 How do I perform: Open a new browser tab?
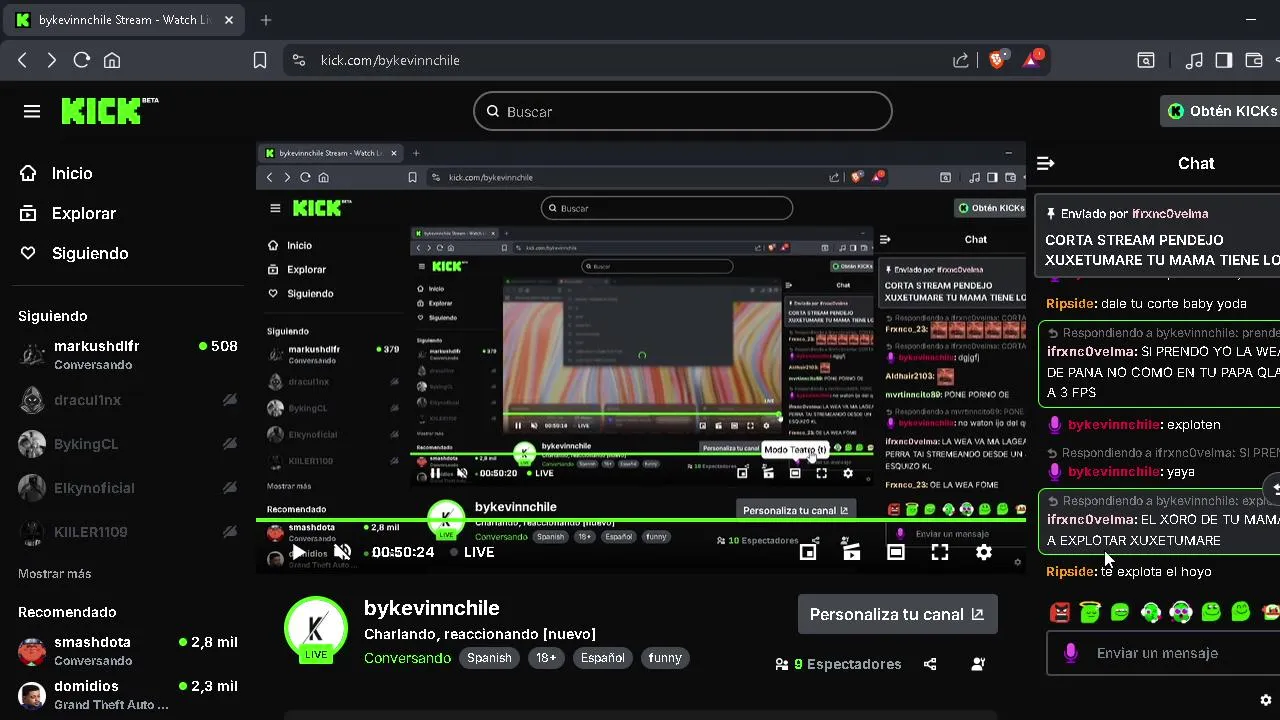tap(266, 20)
